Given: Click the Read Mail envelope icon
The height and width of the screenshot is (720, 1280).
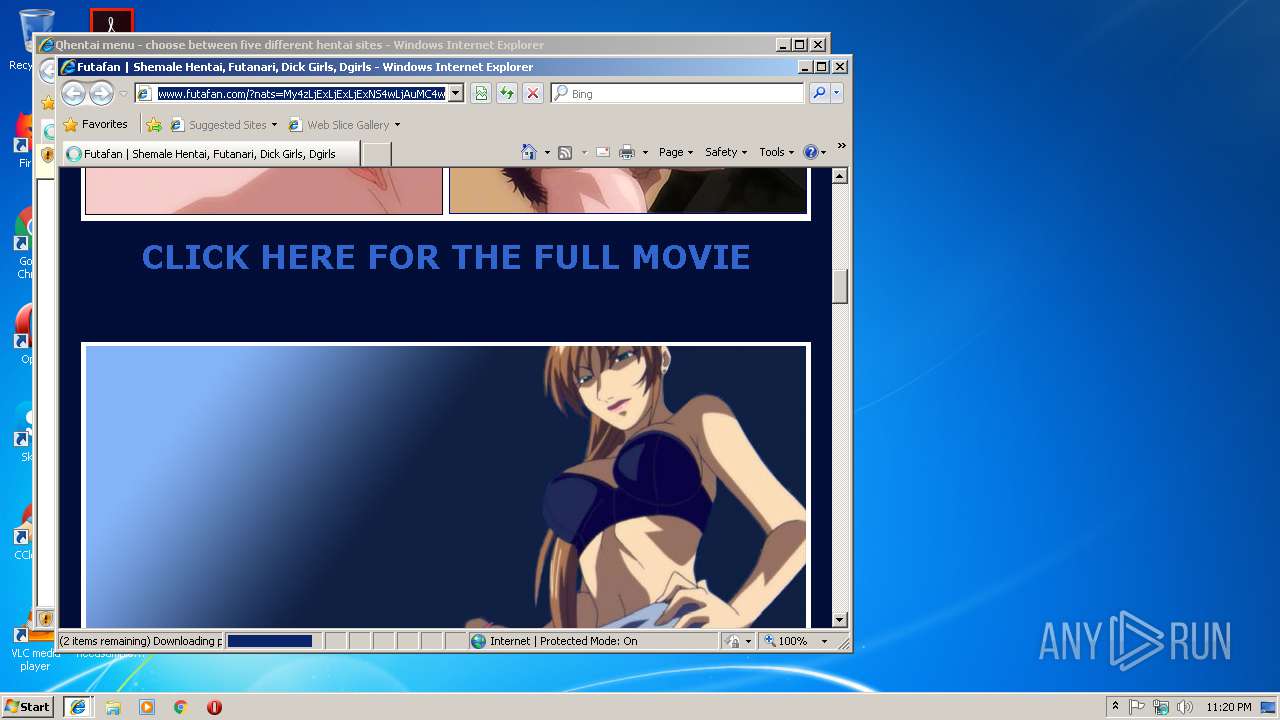Looking at the screenshot, I should pos(603,152).
